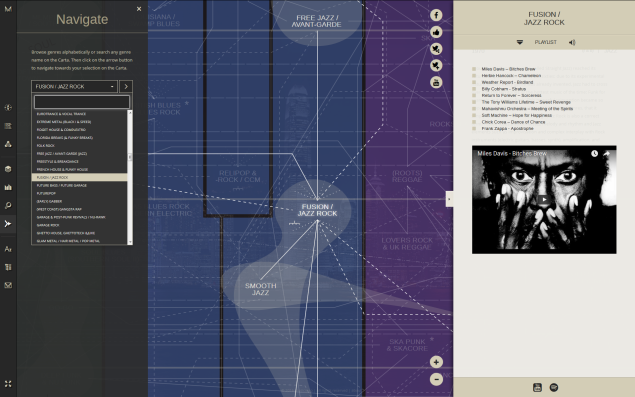The width and height of the screenshot is (635, 397).
Task: Toggle the fullscreen icon at the sidebar bottom
Action: (x=8, y=384)
